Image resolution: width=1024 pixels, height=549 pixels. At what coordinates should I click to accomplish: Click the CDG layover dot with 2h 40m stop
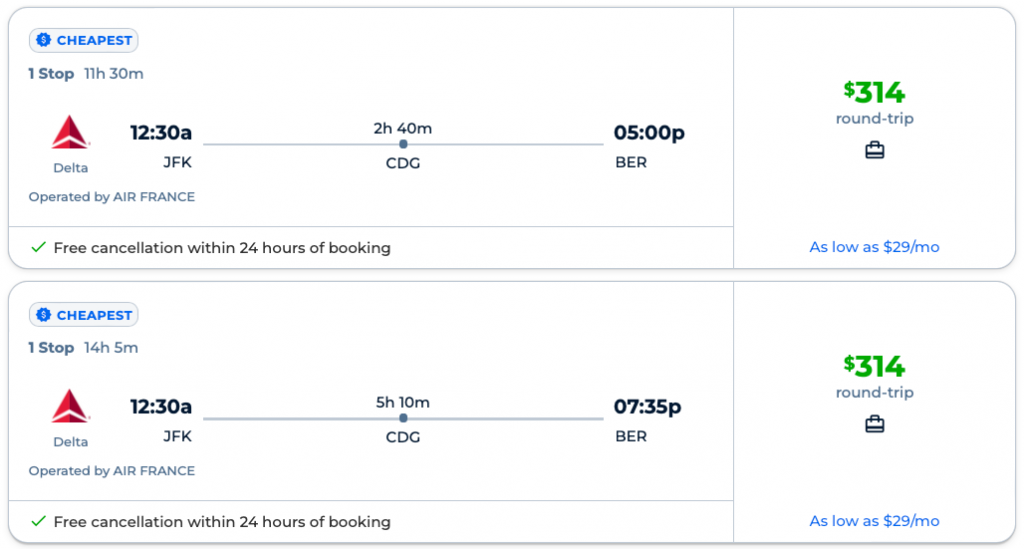click(403, 144)
